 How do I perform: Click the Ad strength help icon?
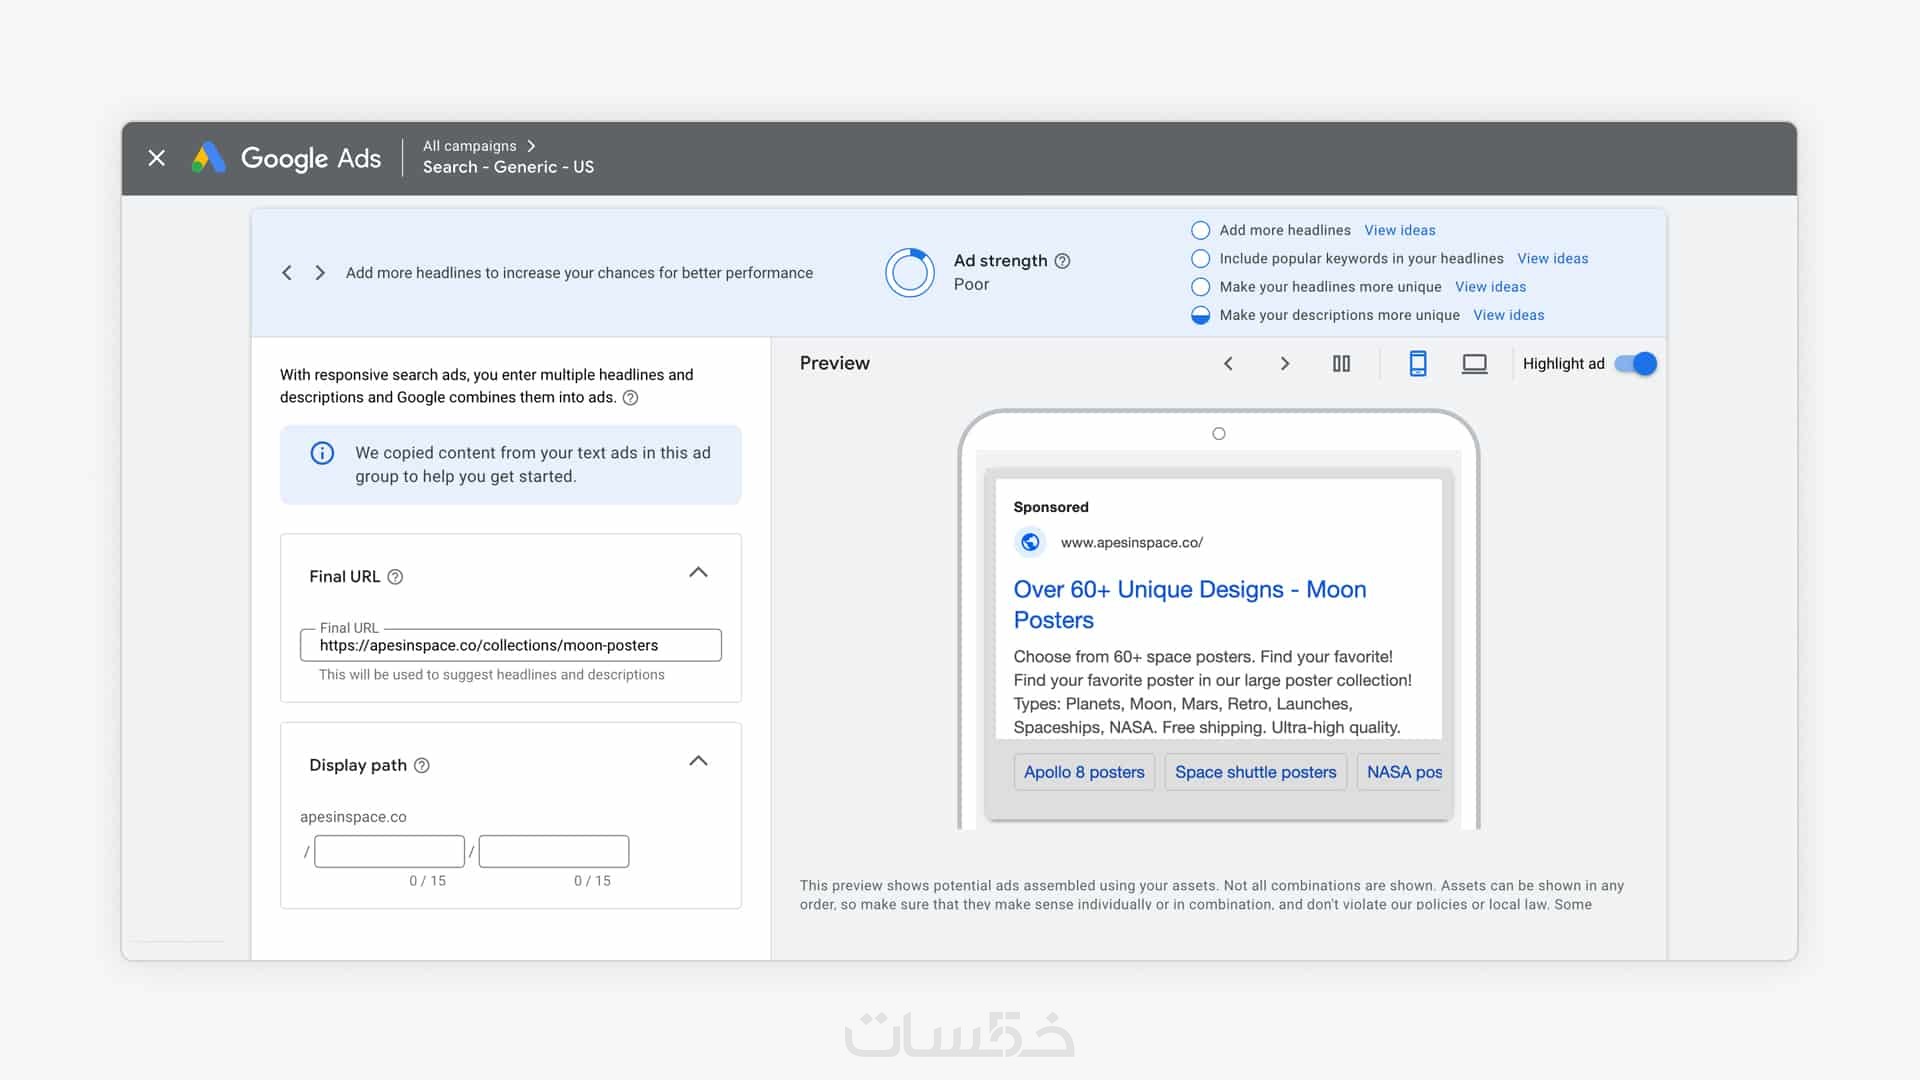[x=1063, y=261]
